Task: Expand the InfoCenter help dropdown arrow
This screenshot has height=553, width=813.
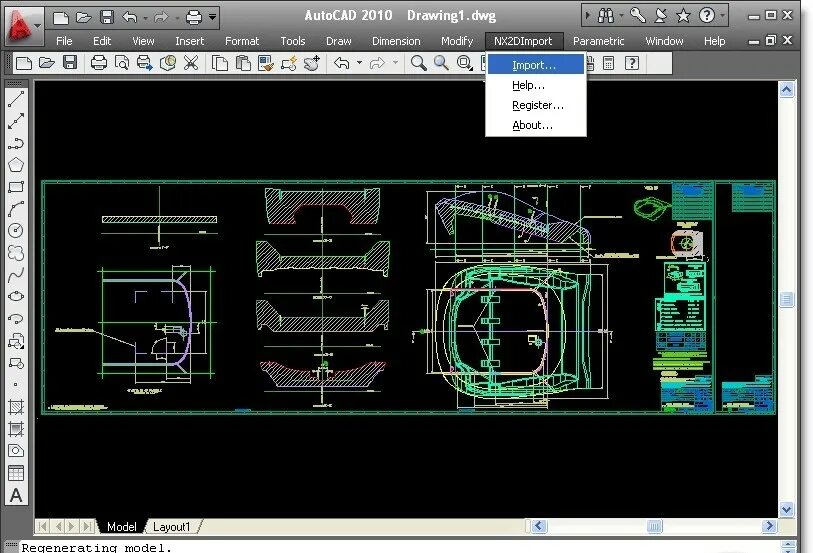Action: (722, 16)
